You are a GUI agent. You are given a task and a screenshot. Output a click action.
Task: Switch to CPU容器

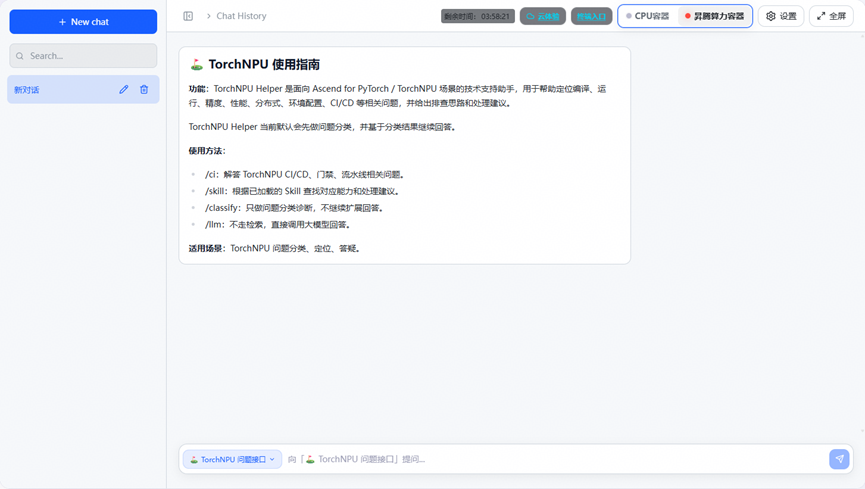point(648,16)
